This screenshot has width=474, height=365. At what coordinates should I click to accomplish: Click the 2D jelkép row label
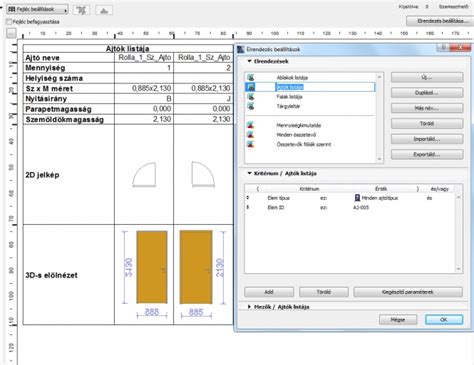pyautogui.click(x=42, y=175)
